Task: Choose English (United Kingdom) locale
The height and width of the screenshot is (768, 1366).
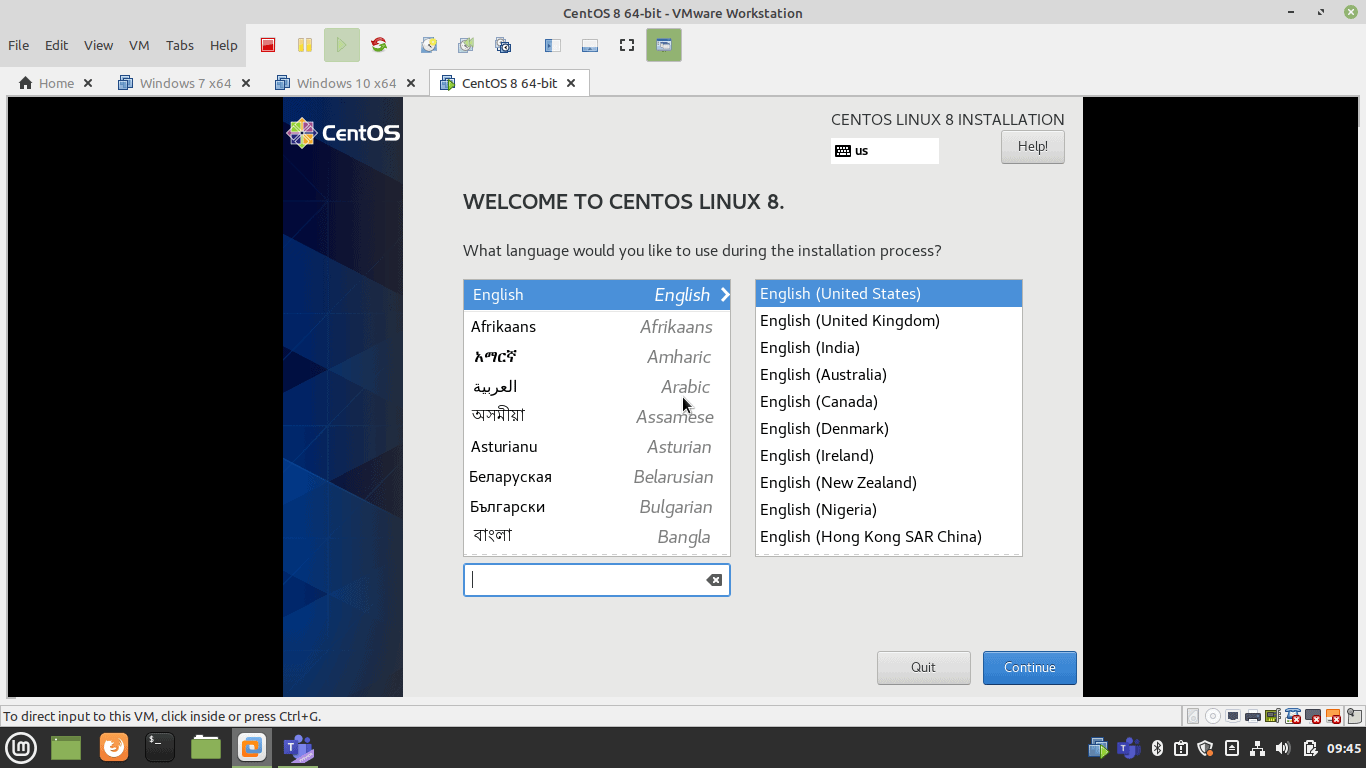Action: [889, 321]
